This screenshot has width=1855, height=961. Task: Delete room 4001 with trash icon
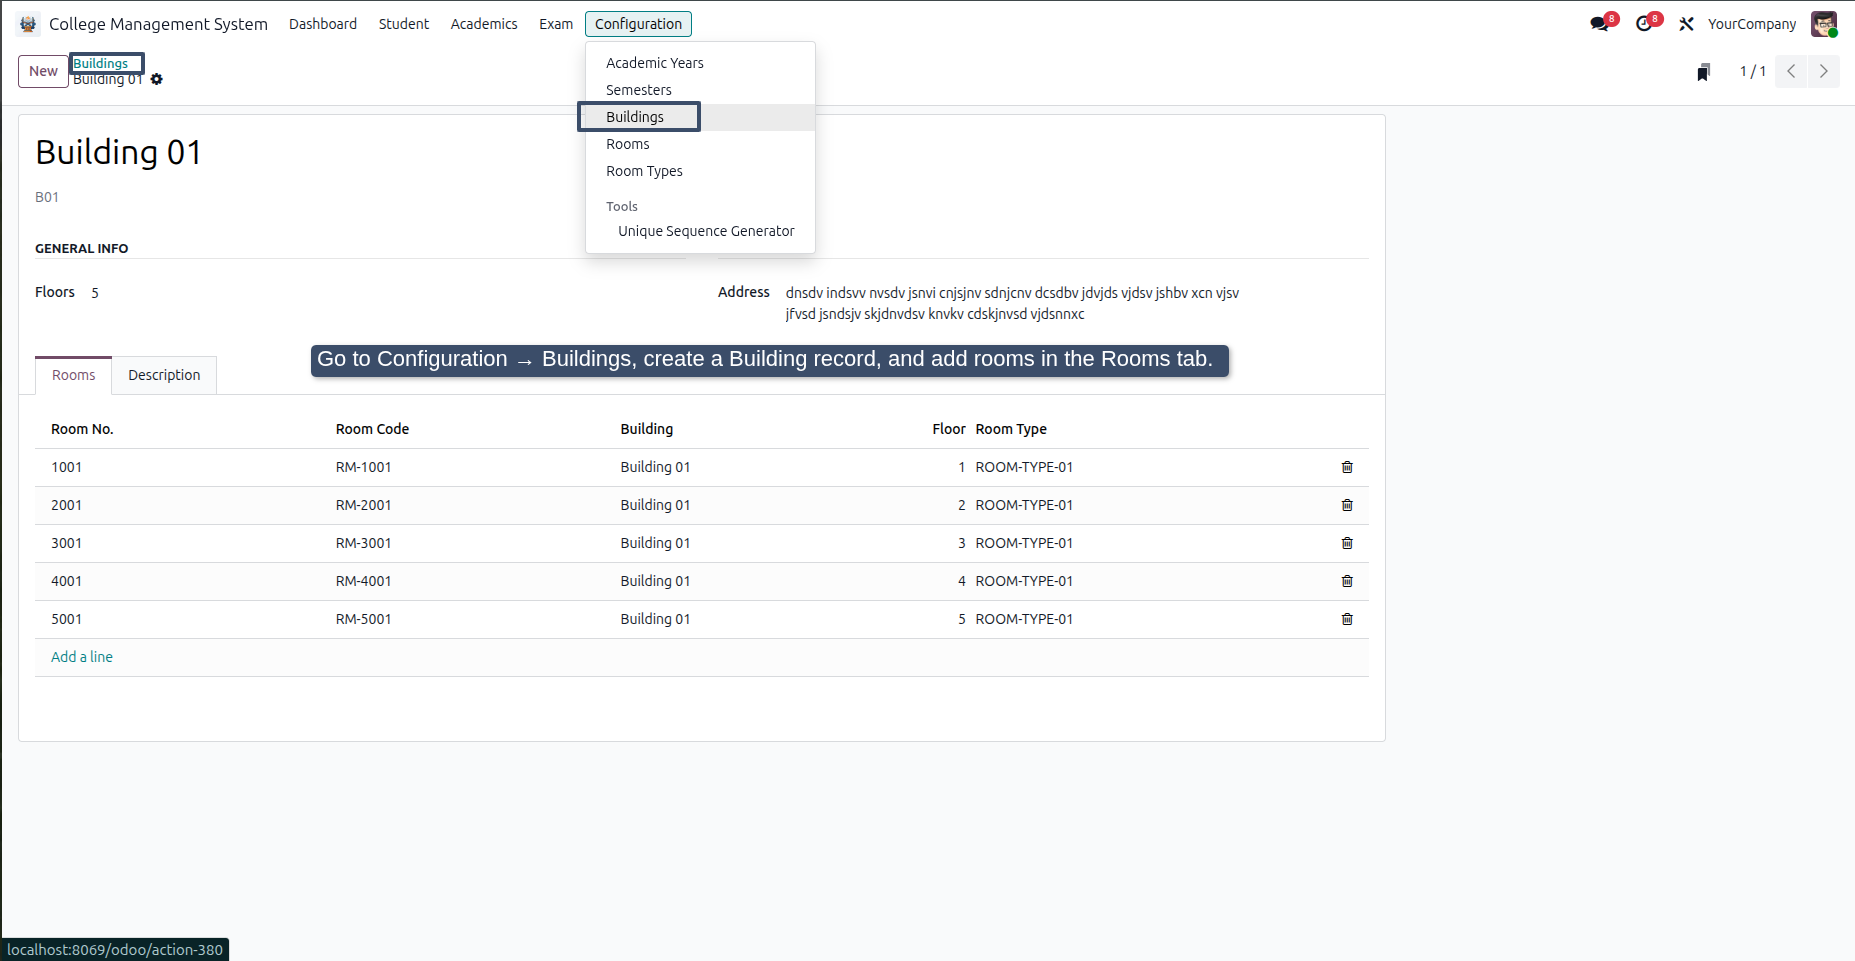[1347, 581]
